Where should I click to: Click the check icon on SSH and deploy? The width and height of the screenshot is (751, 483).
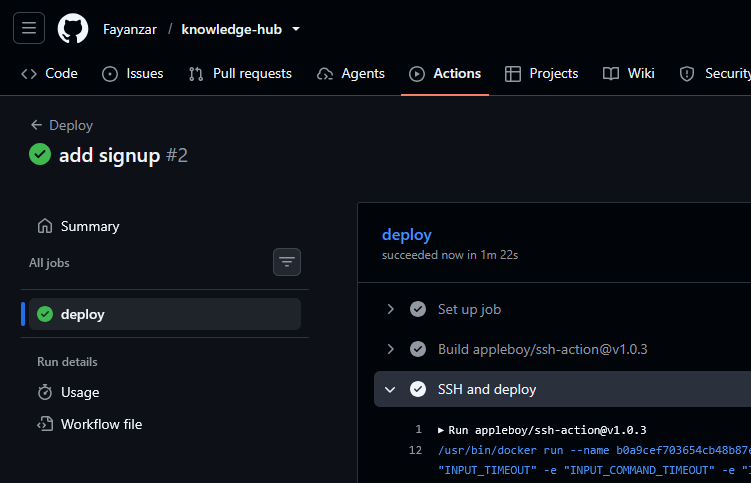click(x=418, y=390)
